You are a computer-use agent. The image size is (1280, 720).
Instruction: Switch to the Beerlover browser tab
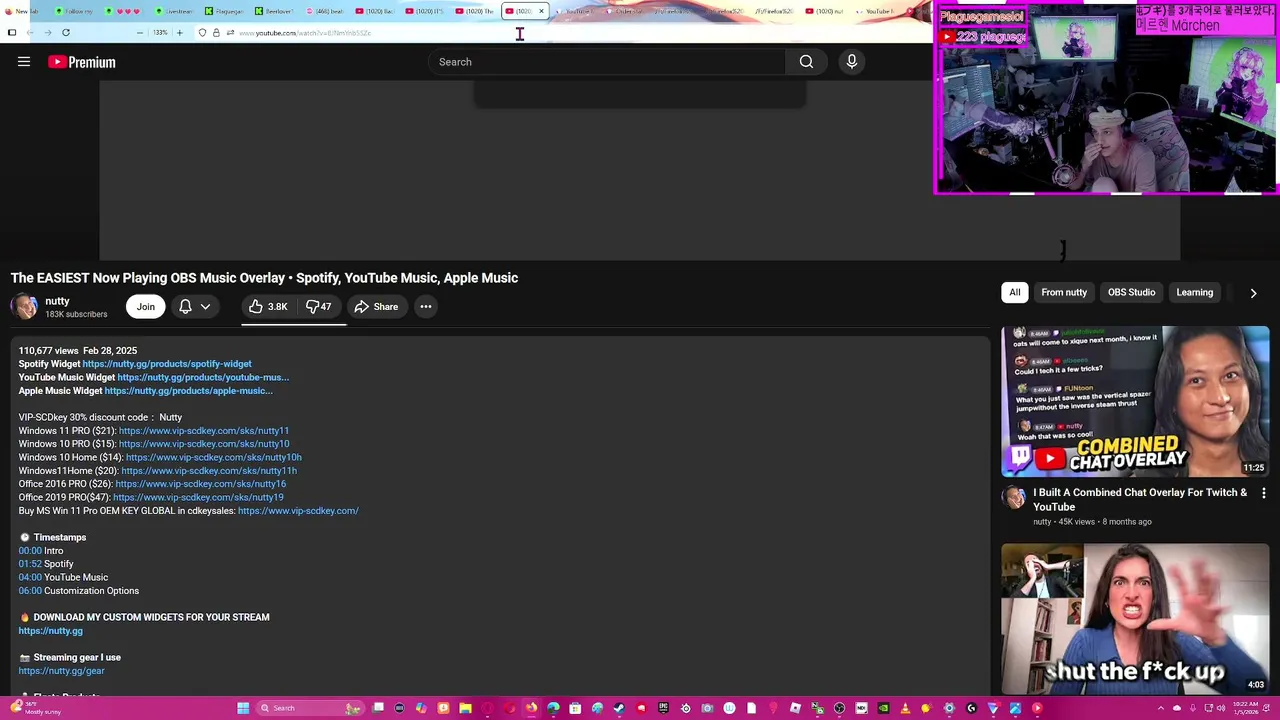[274, 11]
